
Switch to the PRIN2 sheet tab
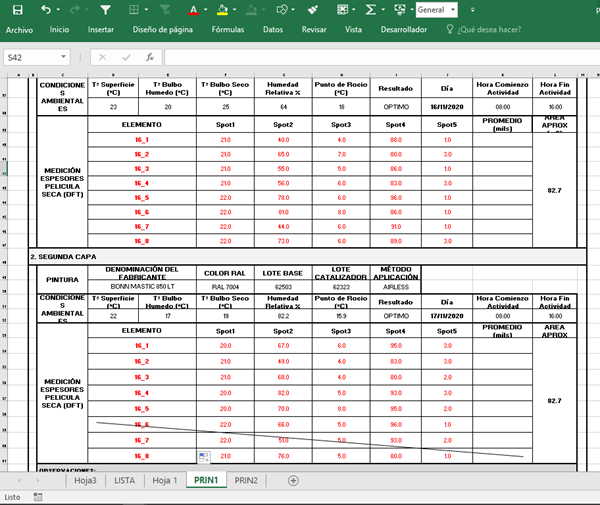click(245, 481)
